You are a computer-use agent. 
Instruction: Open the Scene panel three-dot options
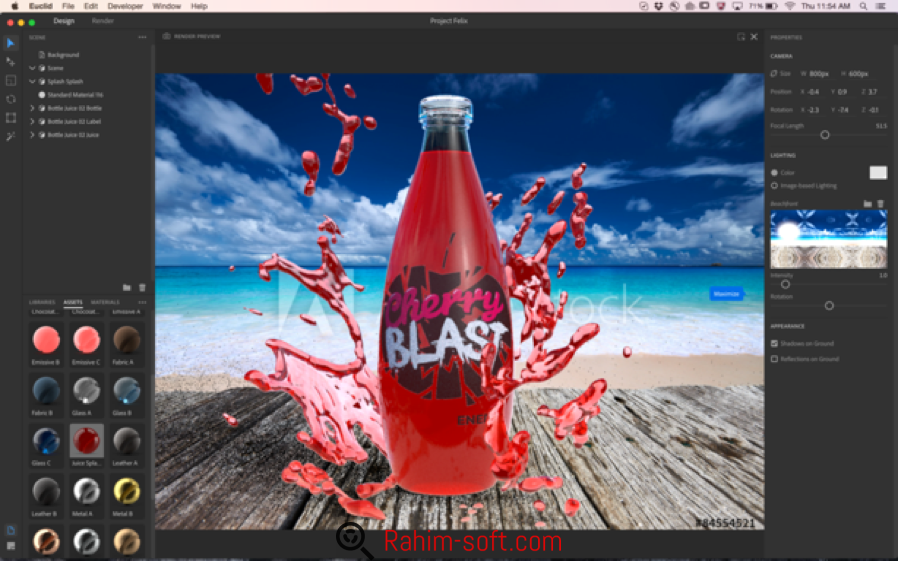click(x=142, y=37)
